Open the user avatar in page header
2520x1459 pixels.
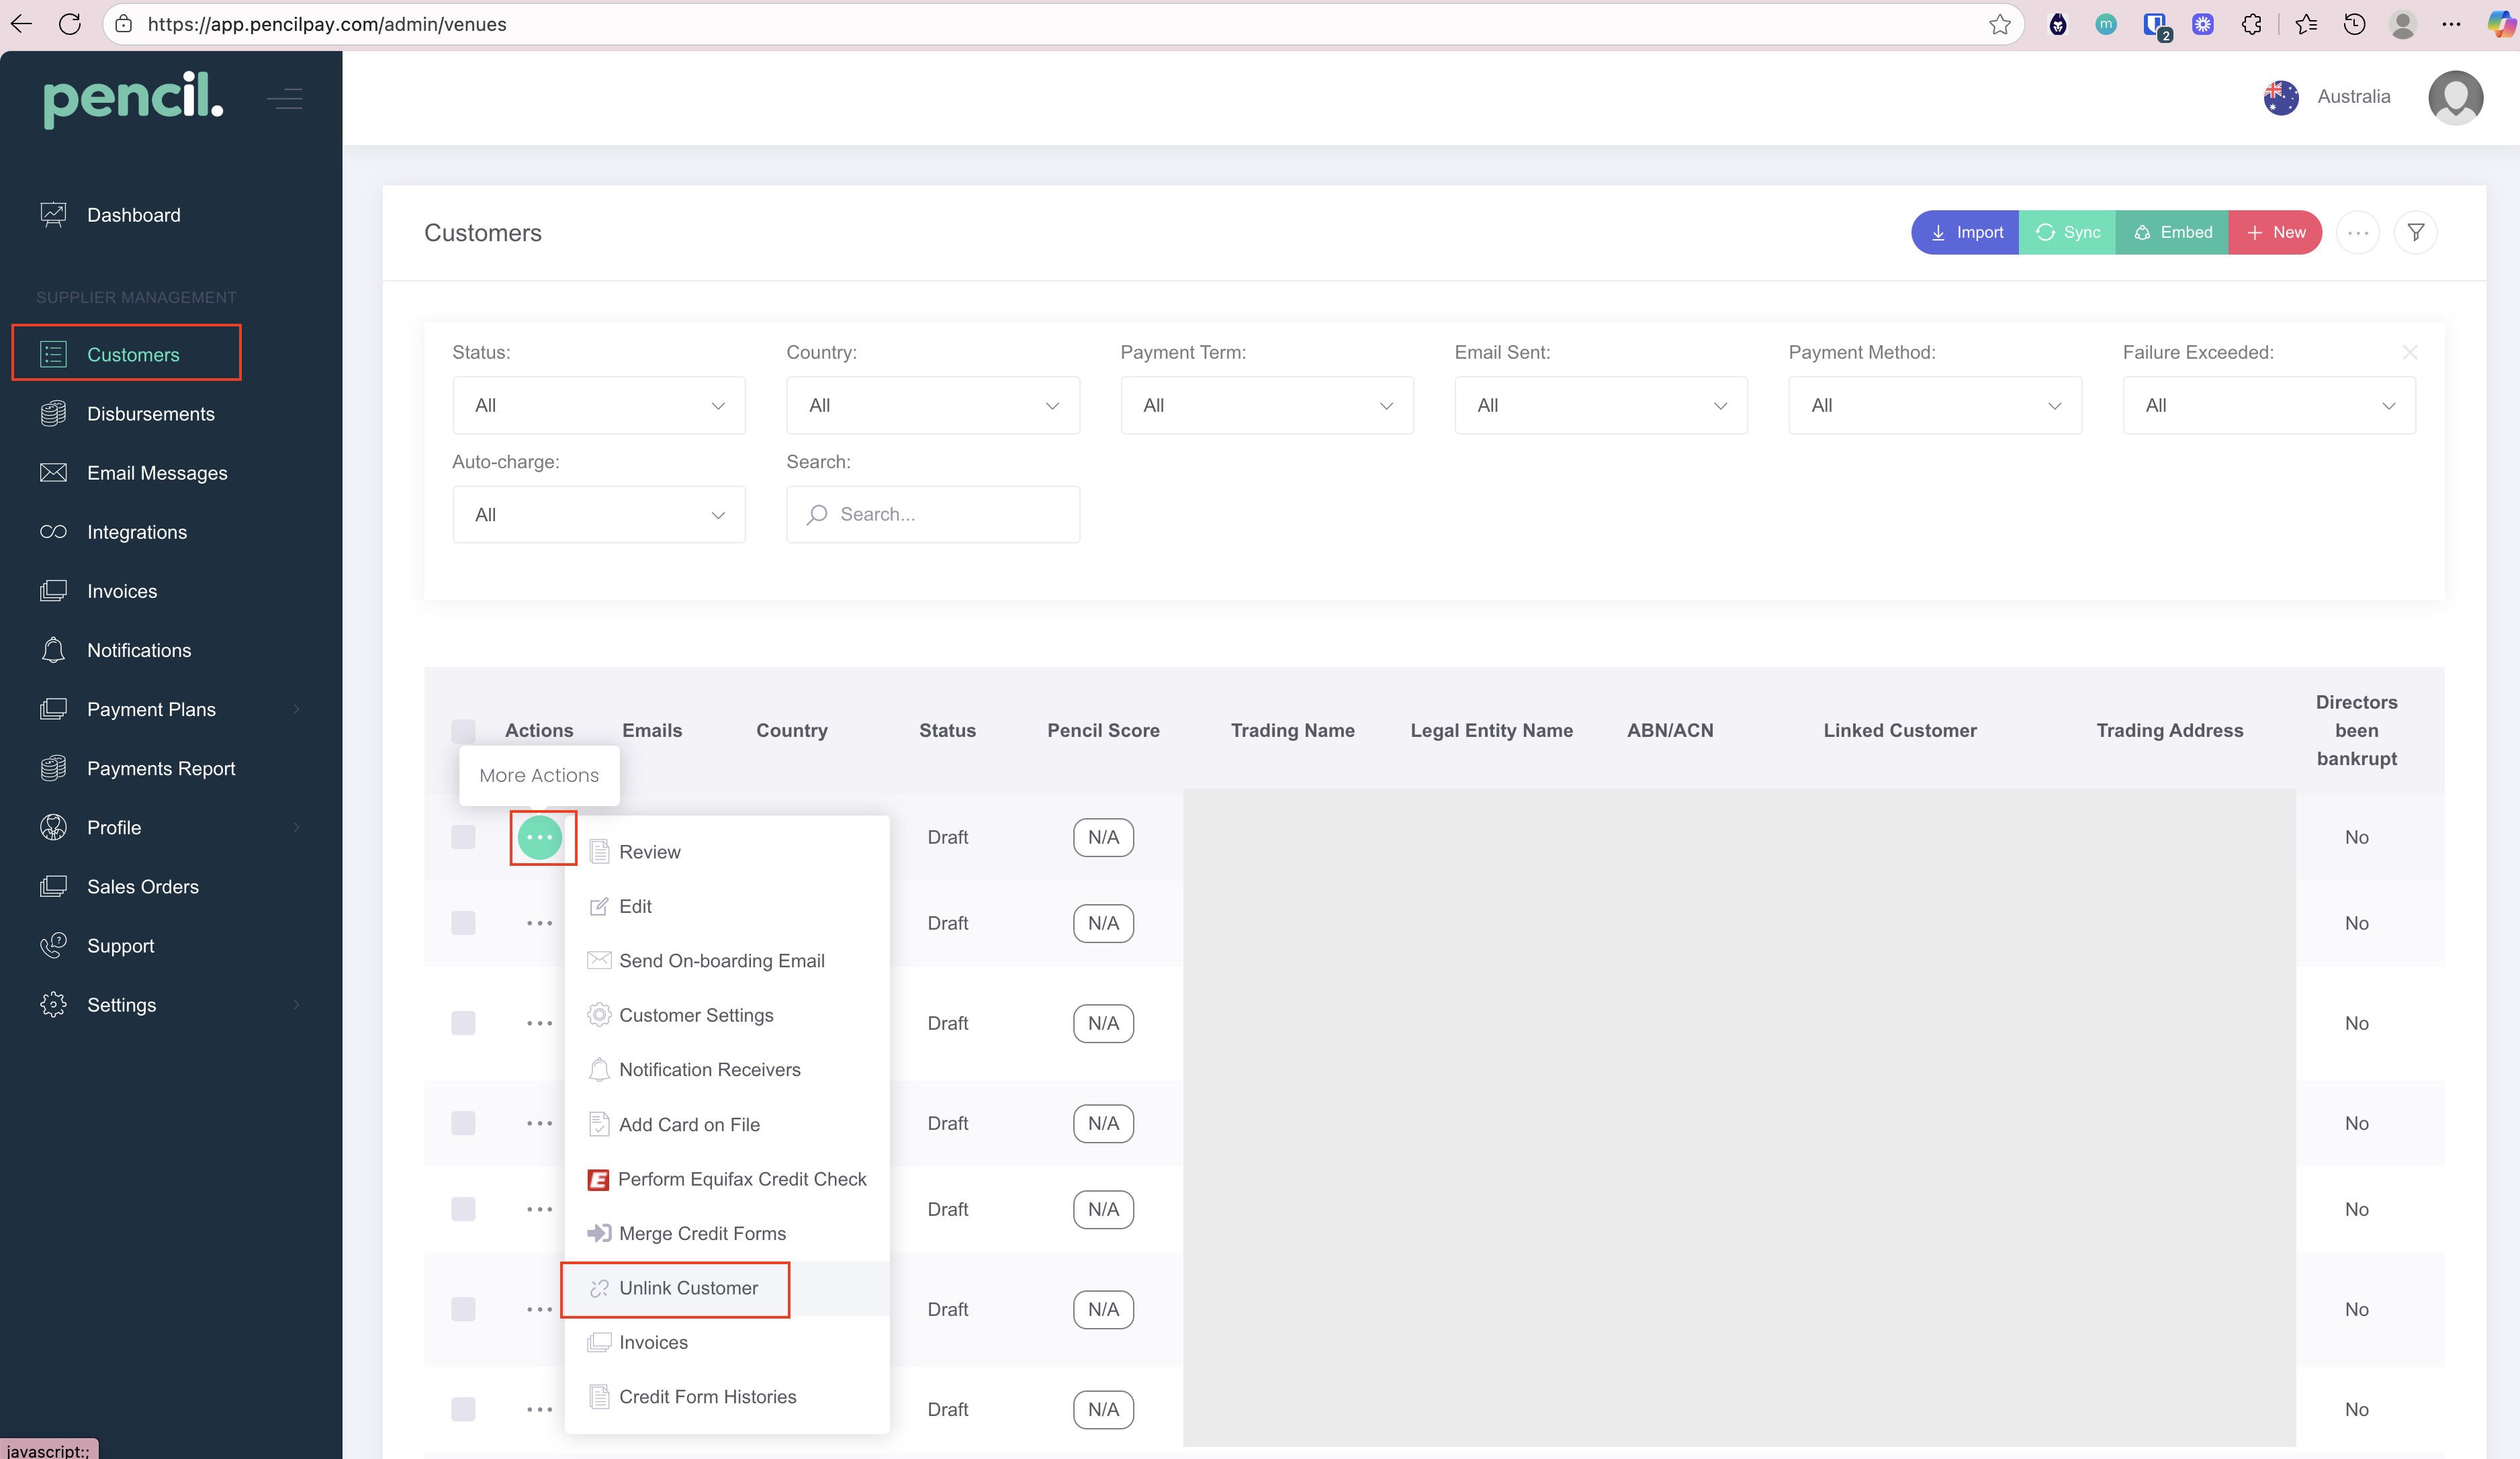[x=2455, y=97]
